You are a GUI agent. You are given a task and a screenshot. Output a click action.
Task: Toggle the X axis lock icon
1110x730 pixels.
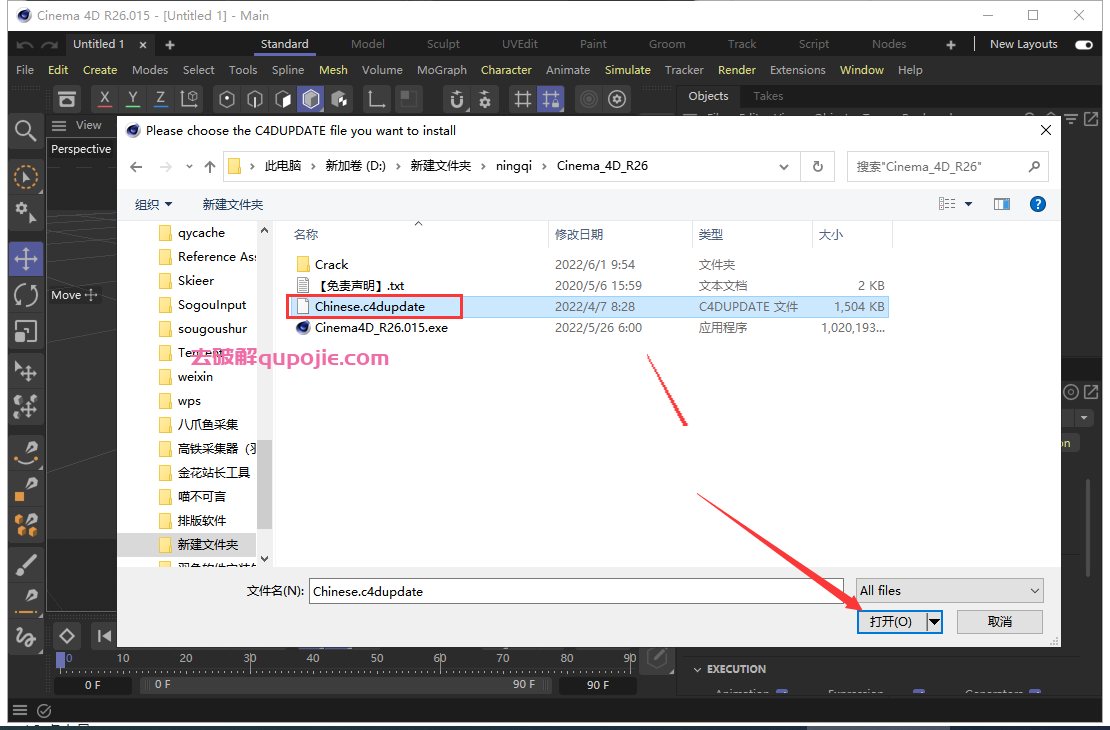point(105,99)
